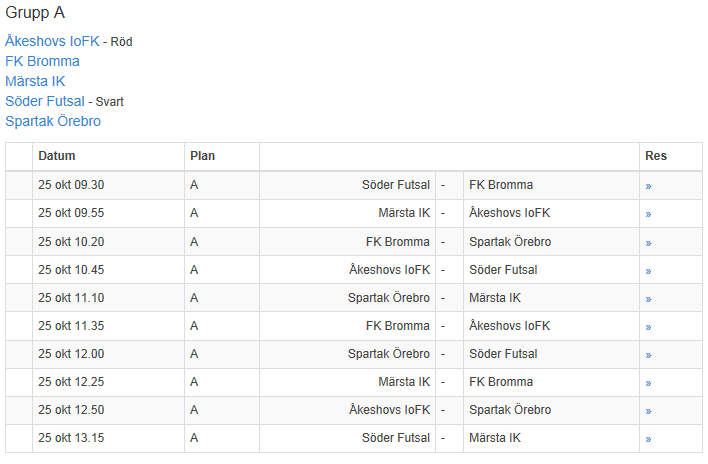708x464 pixels.
Task: Select the 25 okt 09.30 match row date
Action: pyautogui.click(x=71, y=185)
